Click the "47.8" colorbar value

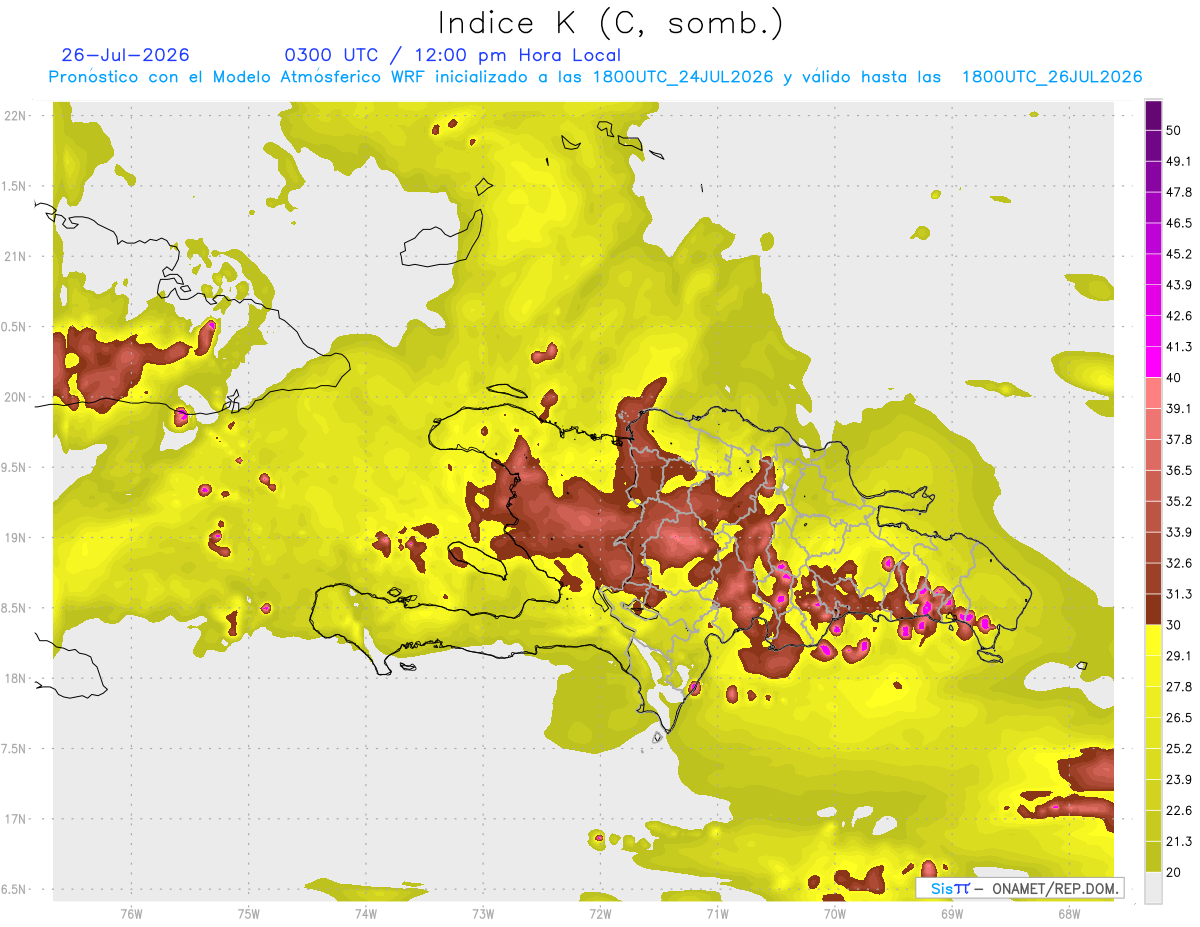pyautogui.click(x=1179, y=192)
